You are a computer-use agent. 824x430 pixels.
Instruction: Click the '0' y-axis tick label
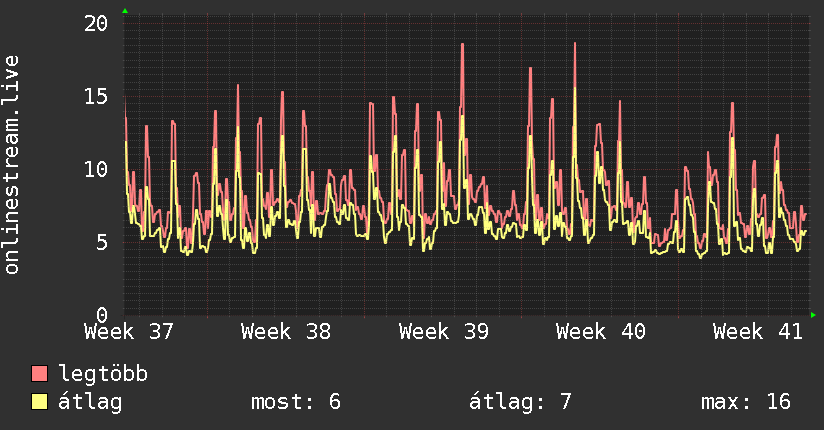102,315
